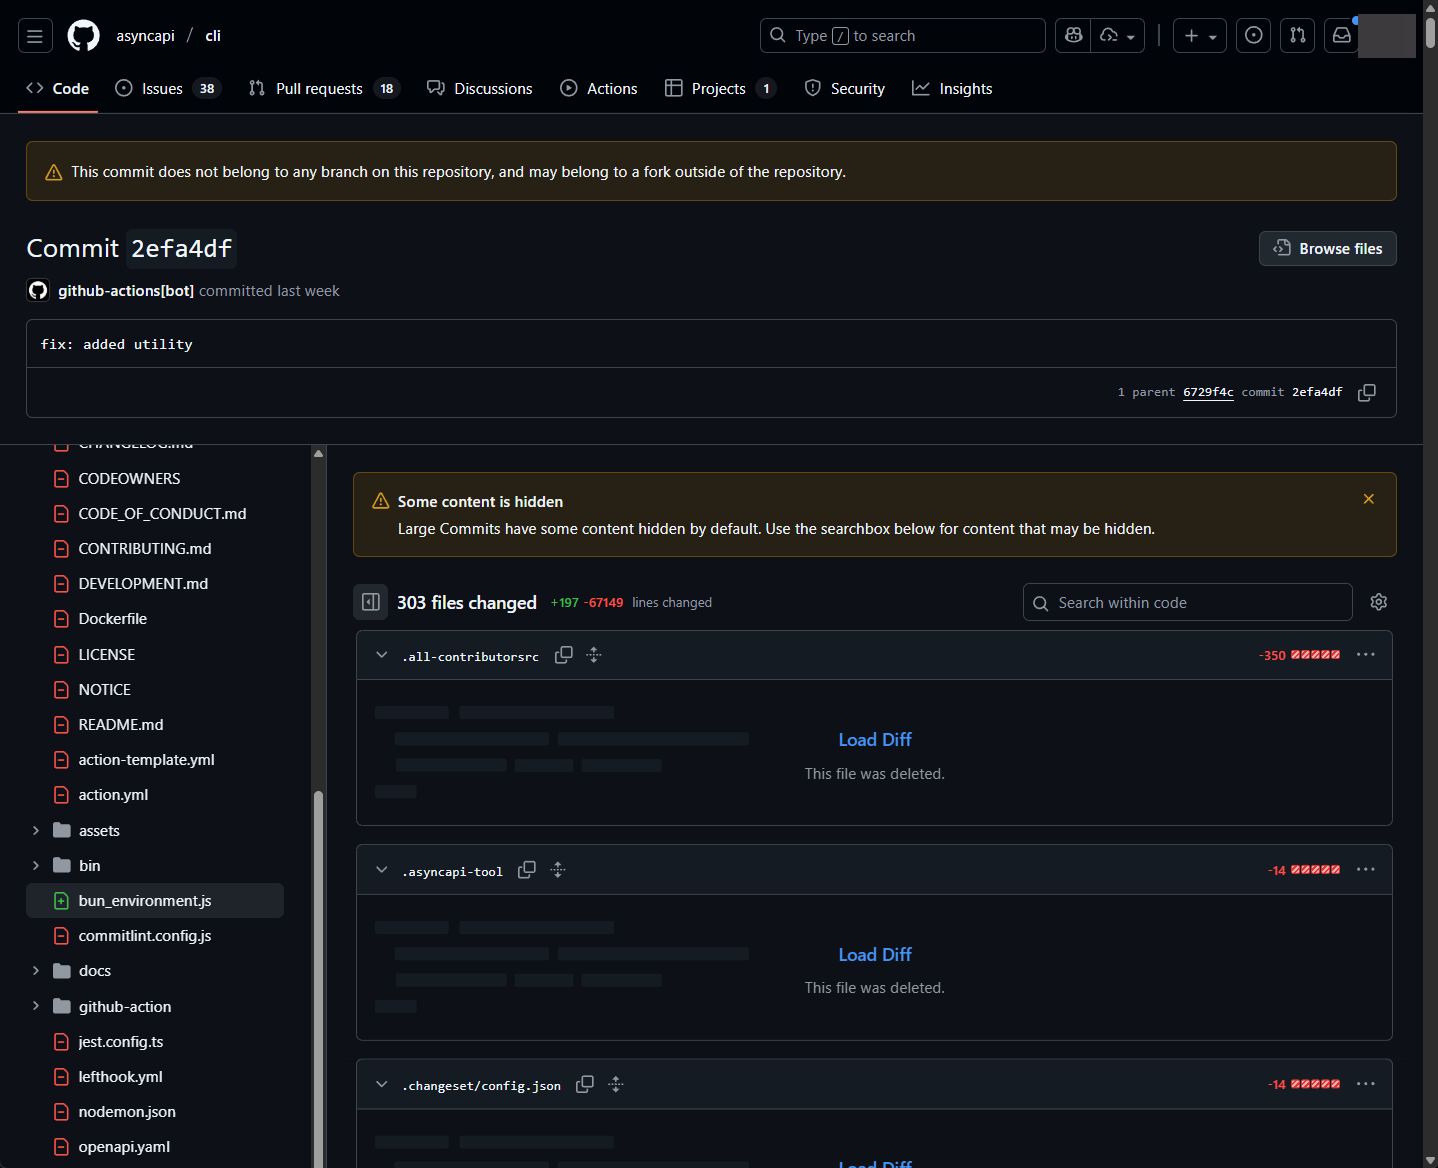1438x1168 pixels.
Task: Open the global navigation hamburger menu
Action: point(35,36)
